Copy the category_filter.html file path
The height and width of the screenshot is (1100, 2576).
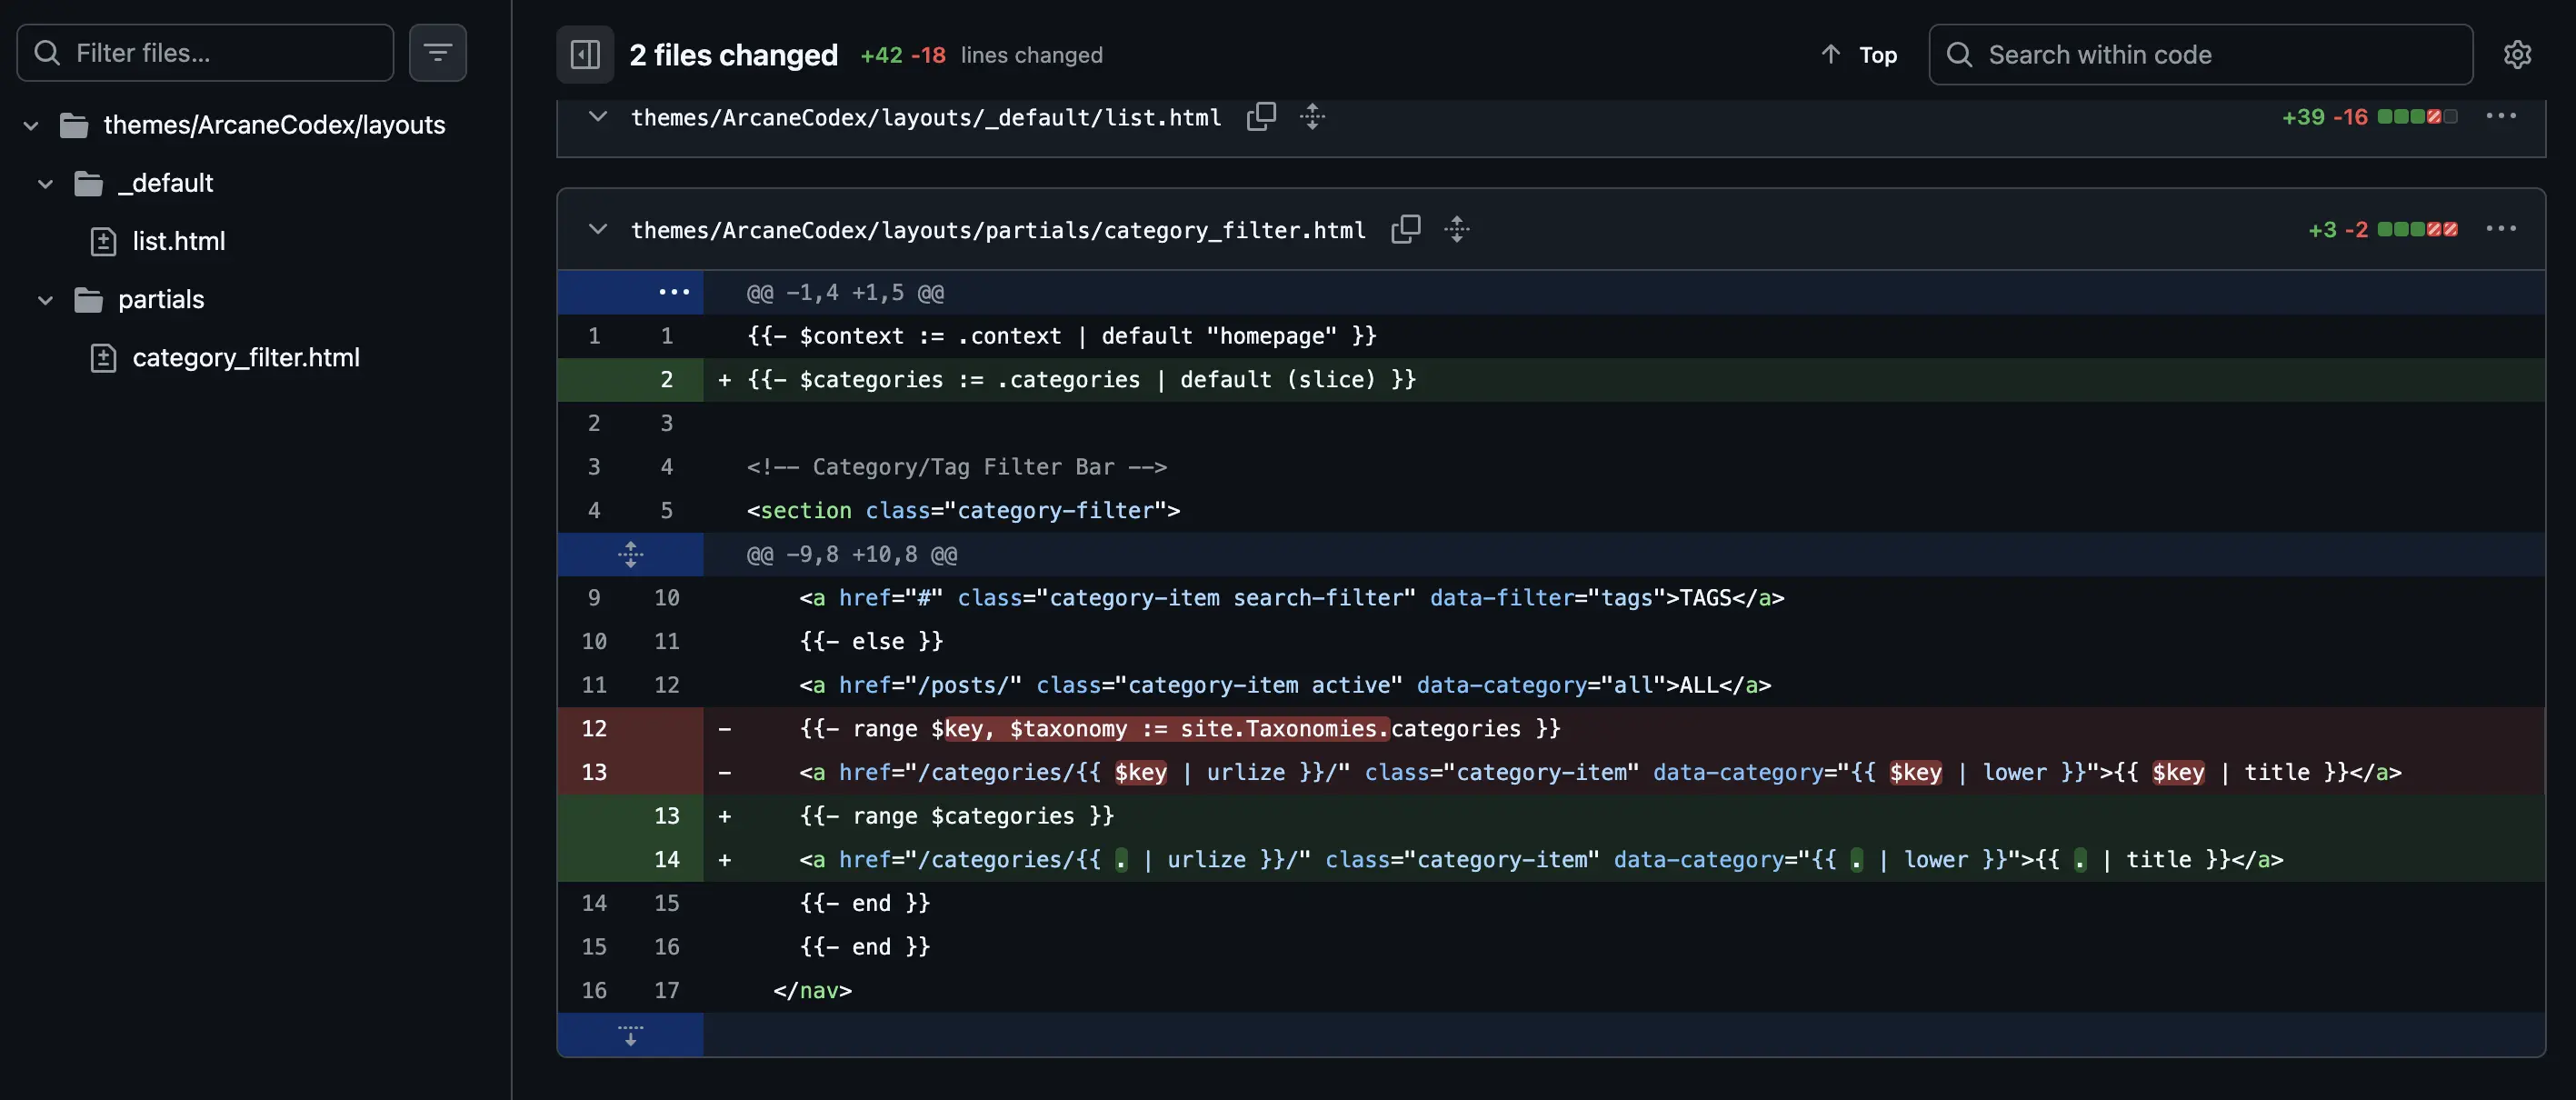pyautogui.click(x=1405, y=229)
